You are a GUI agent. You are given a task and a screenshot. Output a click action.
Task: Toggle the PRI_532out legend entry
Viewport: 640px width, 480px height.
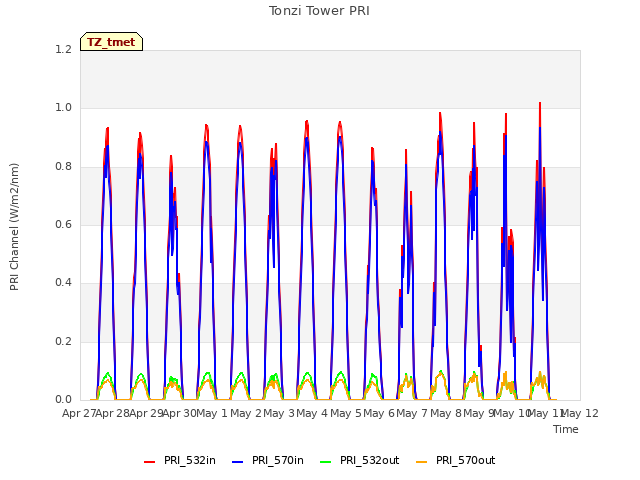[x=360, y=460]
